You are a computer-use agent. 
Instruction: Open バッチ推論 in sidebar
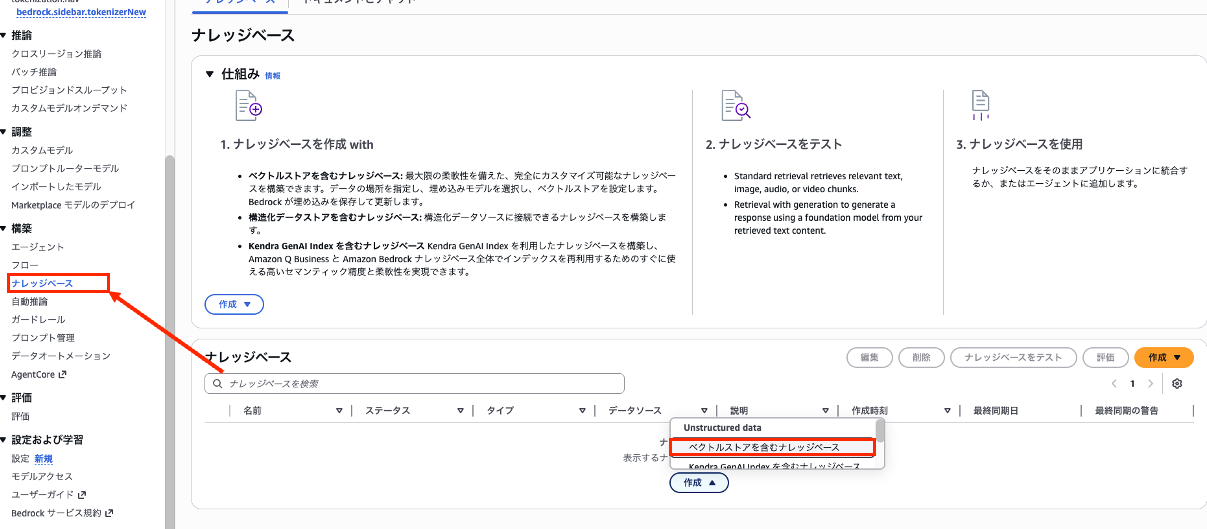(x=34, y=72)
